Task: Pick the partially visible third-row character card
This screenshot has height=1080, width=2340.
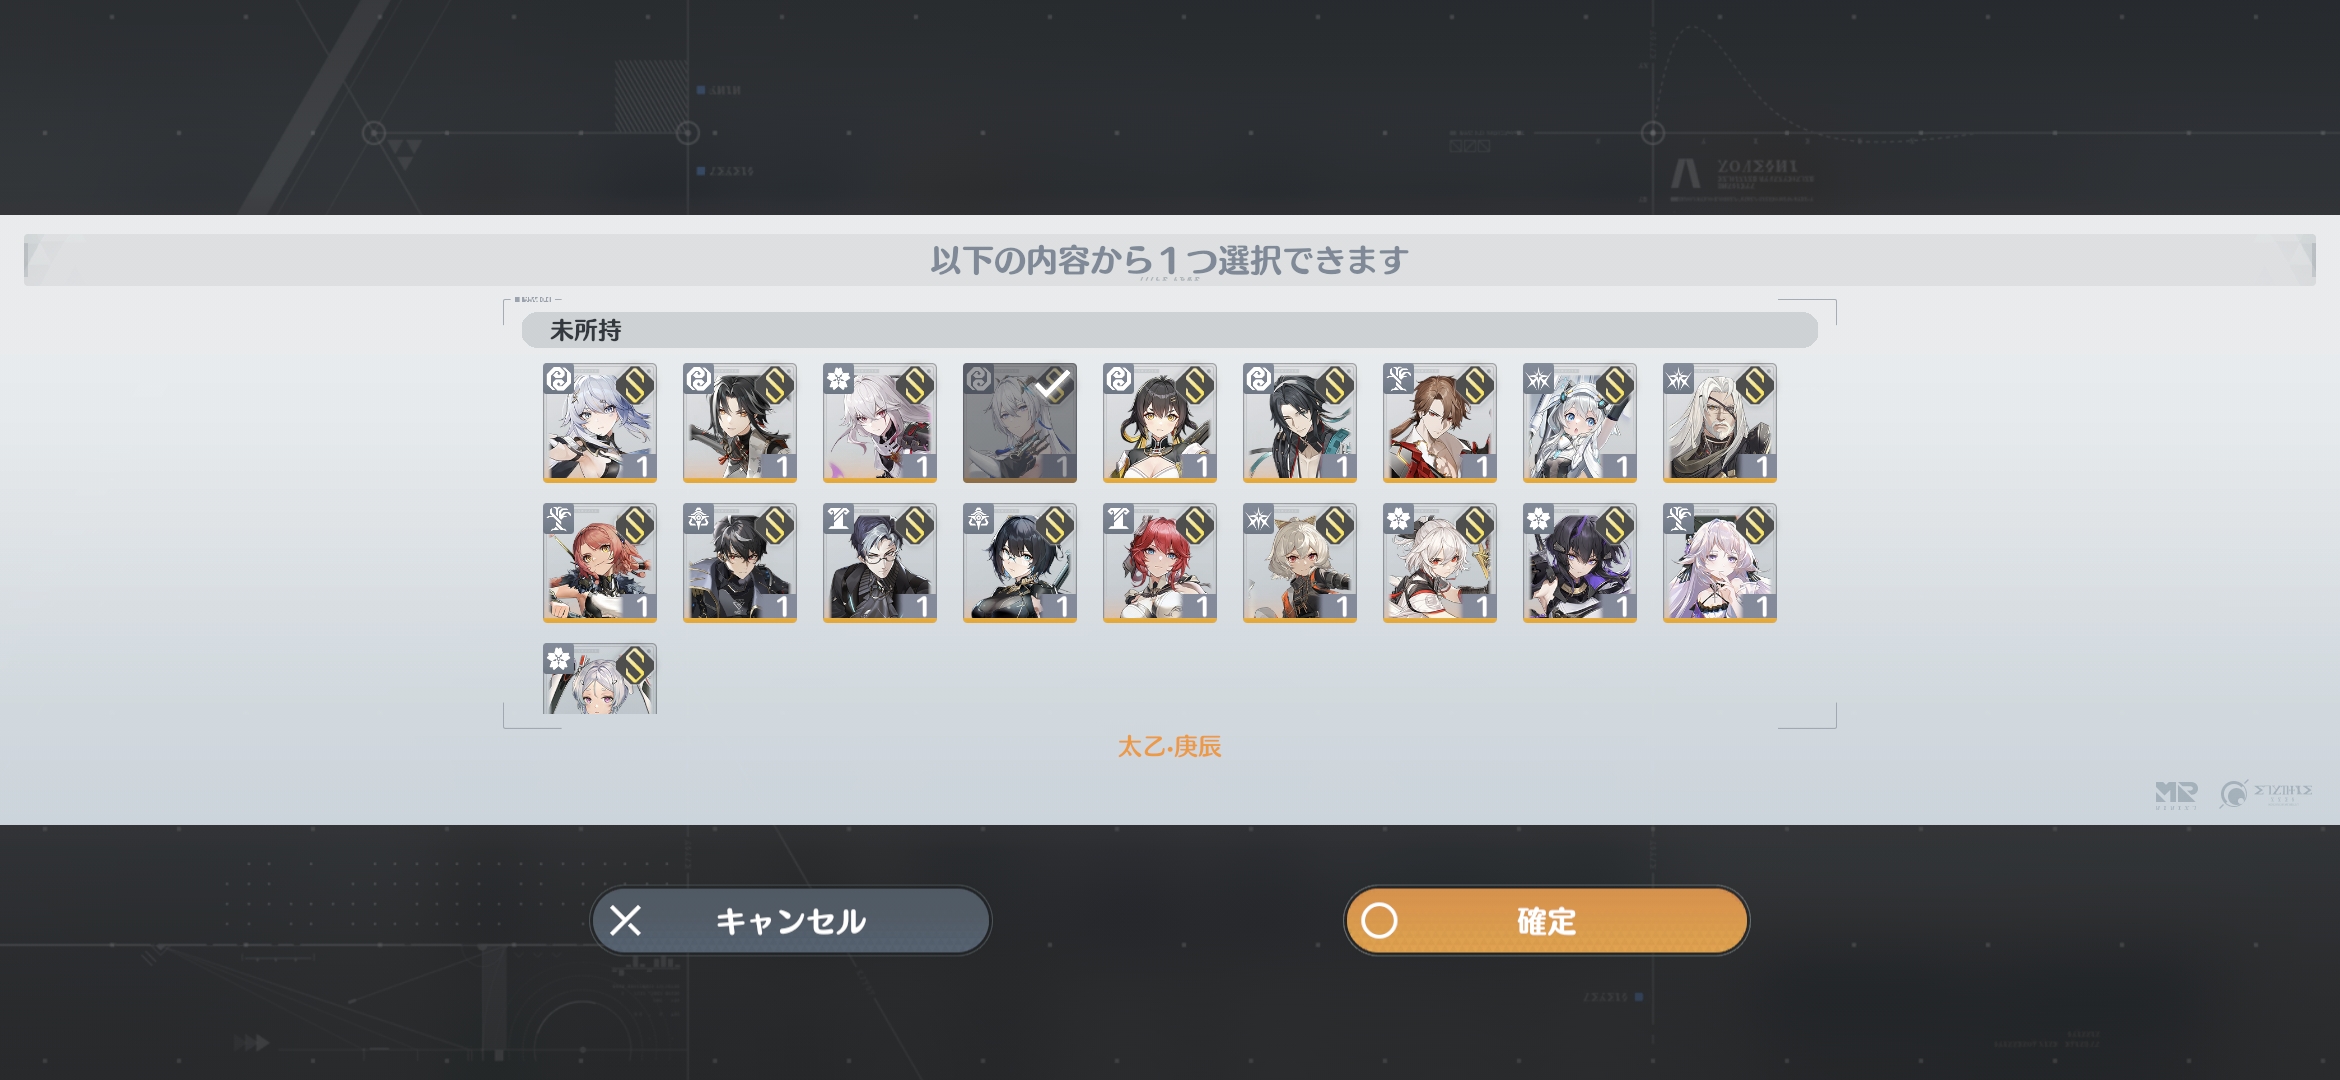Action: point(599,678)
